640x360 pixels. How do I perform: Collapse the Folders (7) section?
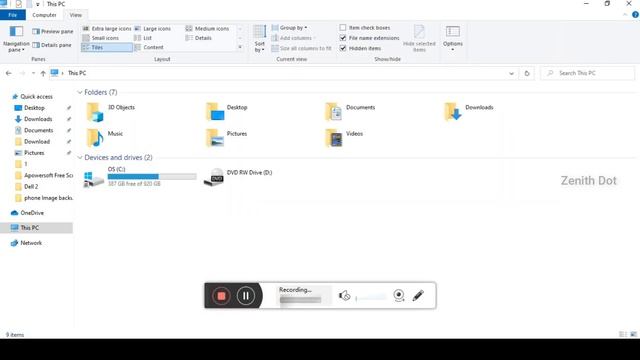click(x=80, y=92)
